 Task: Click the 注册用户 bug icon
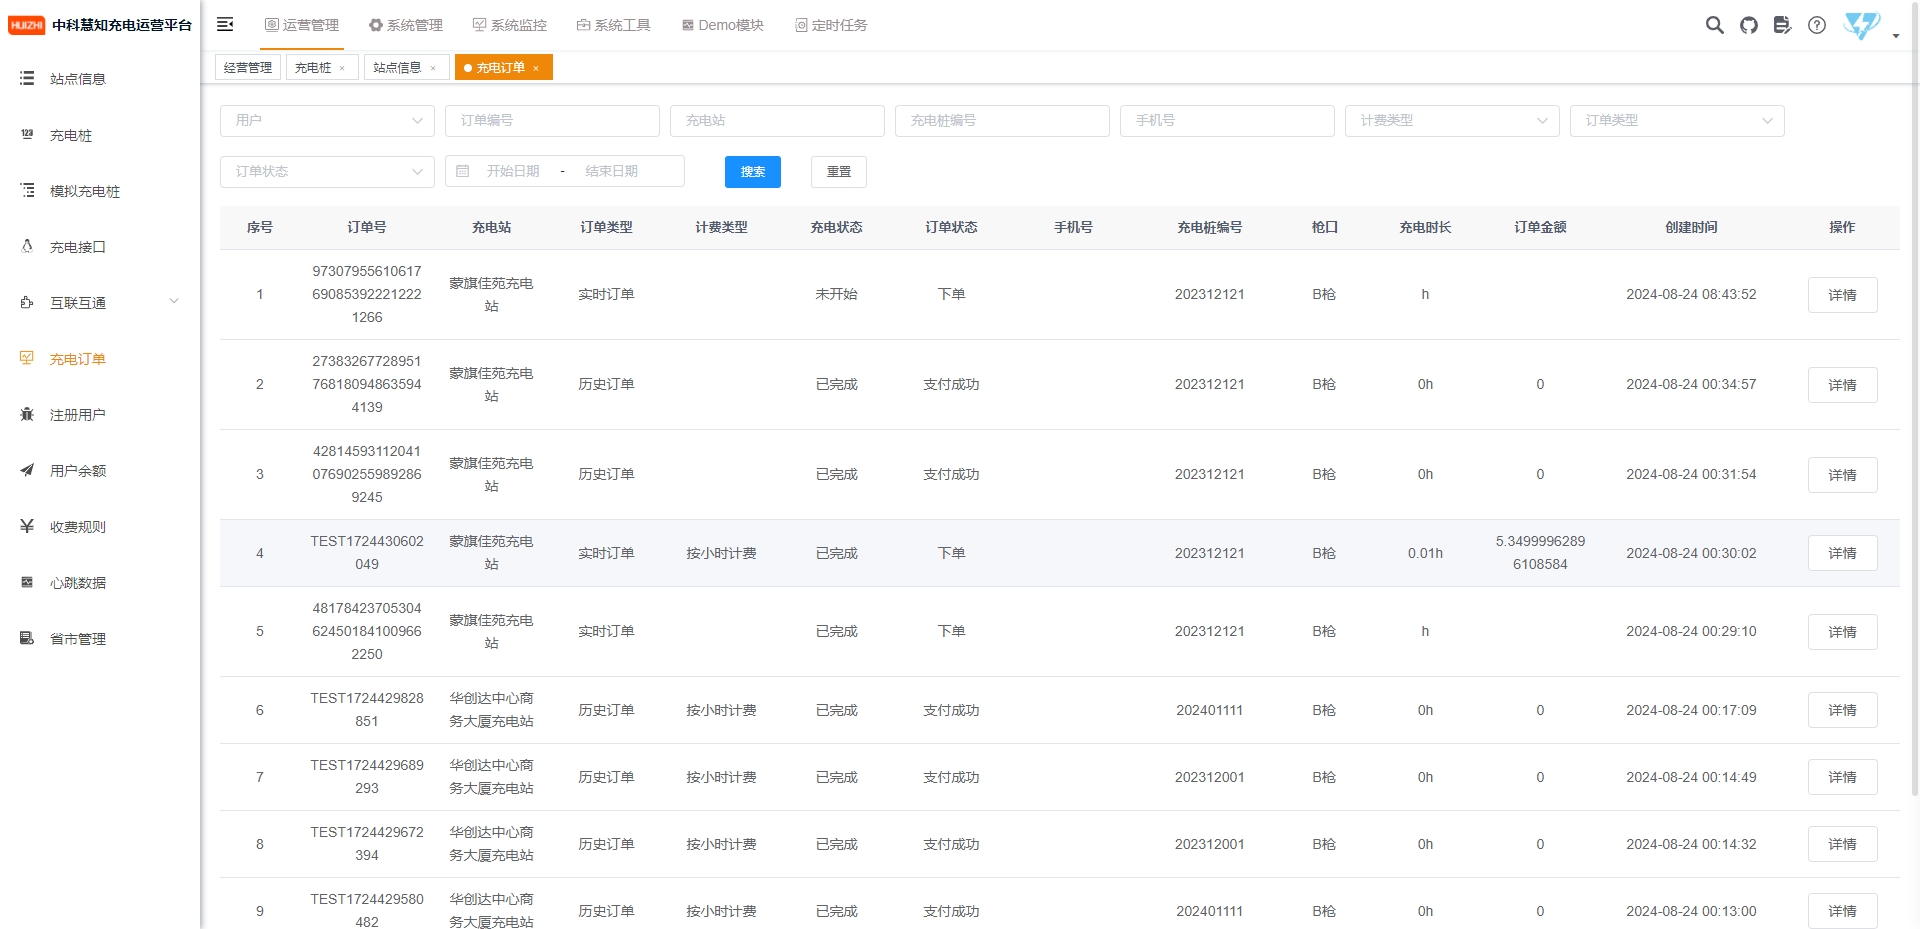[x=27, y=414]
